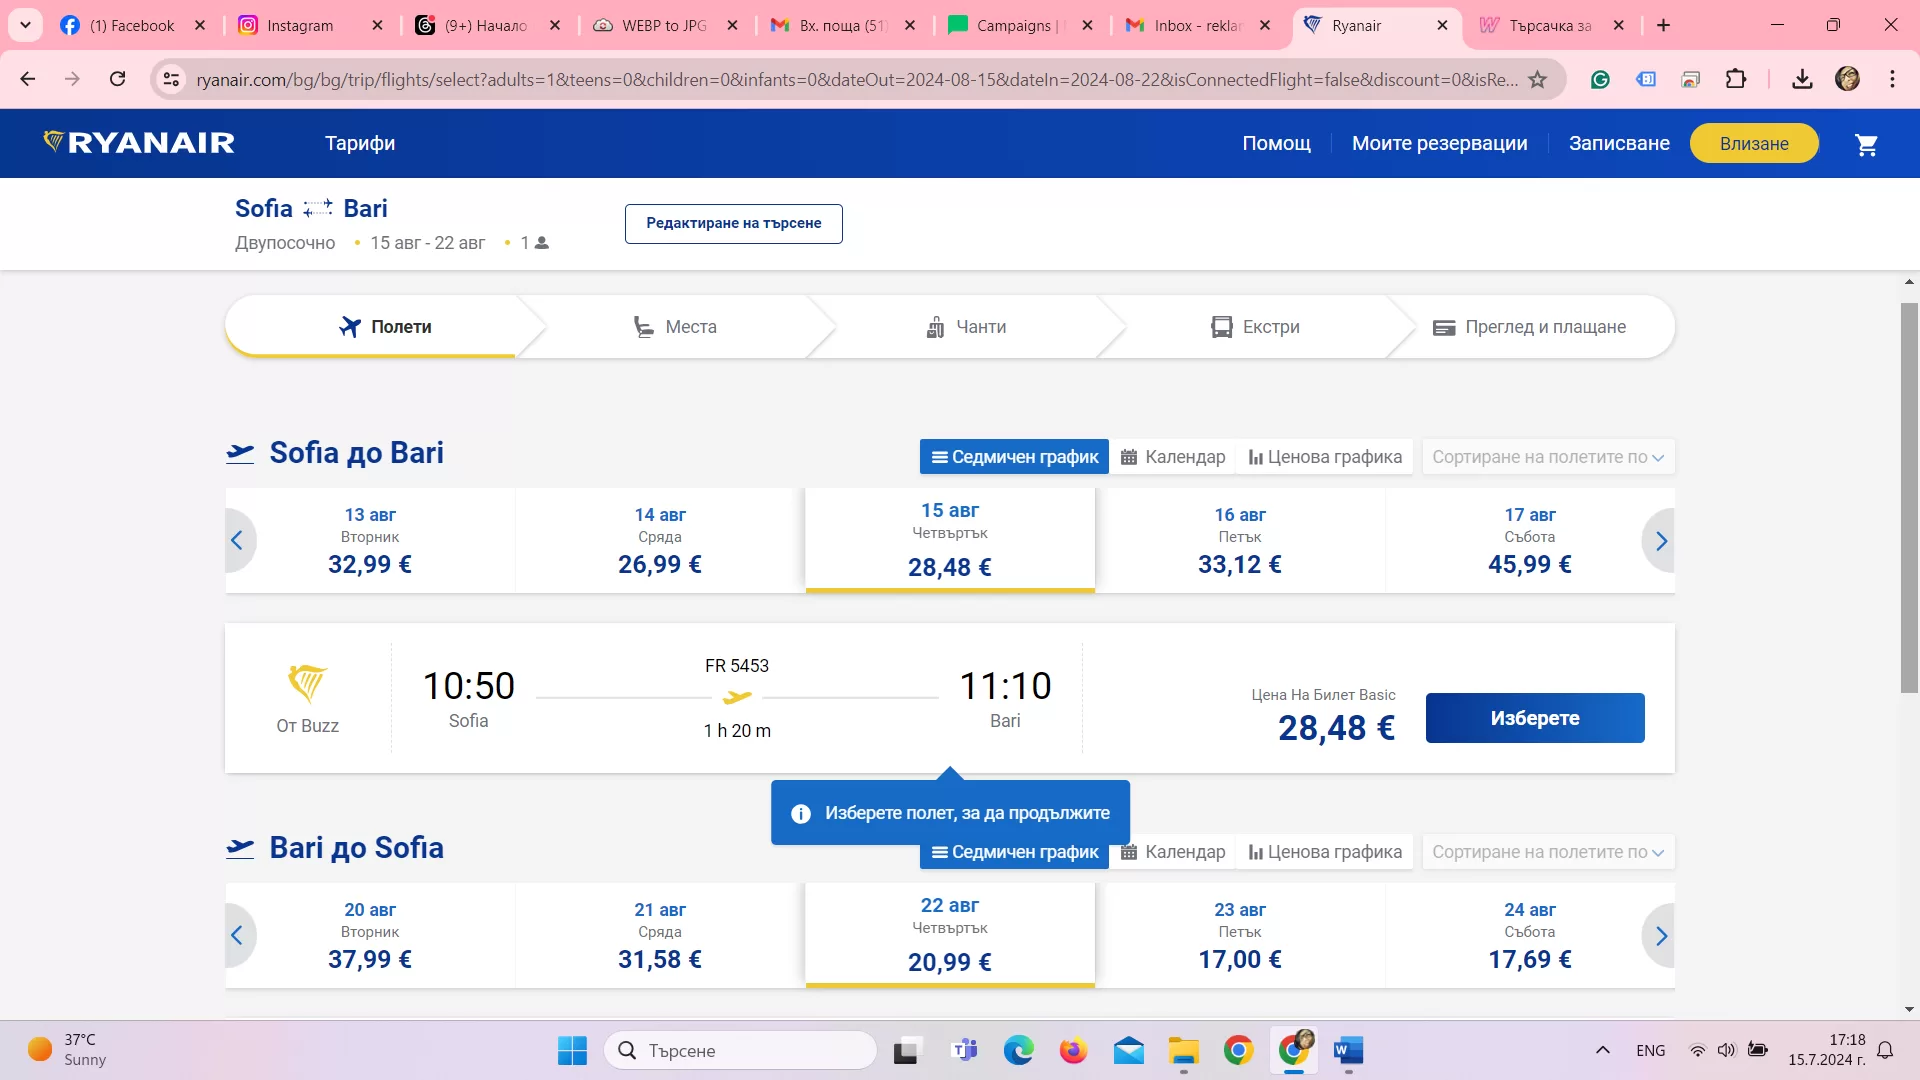This screenshot has height=1080, width=1920.
Task: Select outbound date 17 авг 45,99 €
Action: tap(1530, 541)
